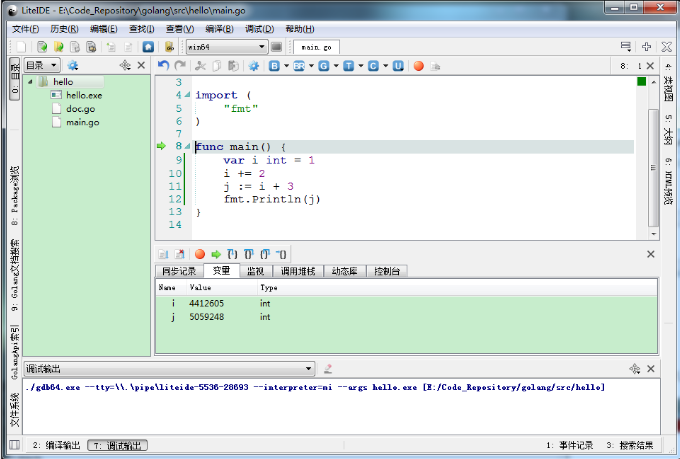Toggle breakpoint with red circle in editor toolbar
This screenshot has height=459, width=680.
point(418,66)
